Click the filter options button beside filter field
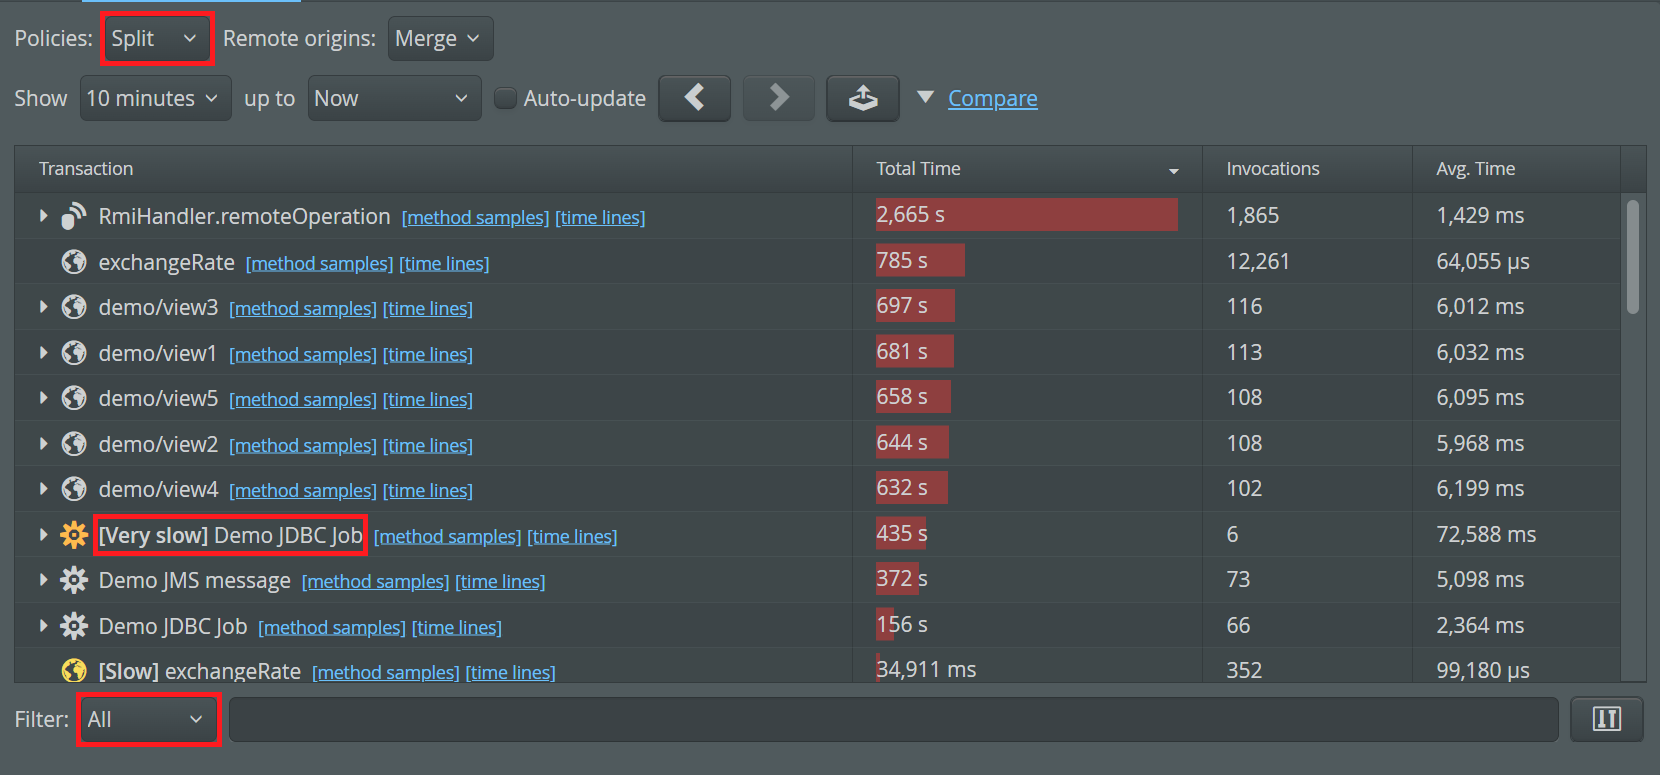Image resolution: width=1660 pixels, height=775 pixels. pos(1607,719)
